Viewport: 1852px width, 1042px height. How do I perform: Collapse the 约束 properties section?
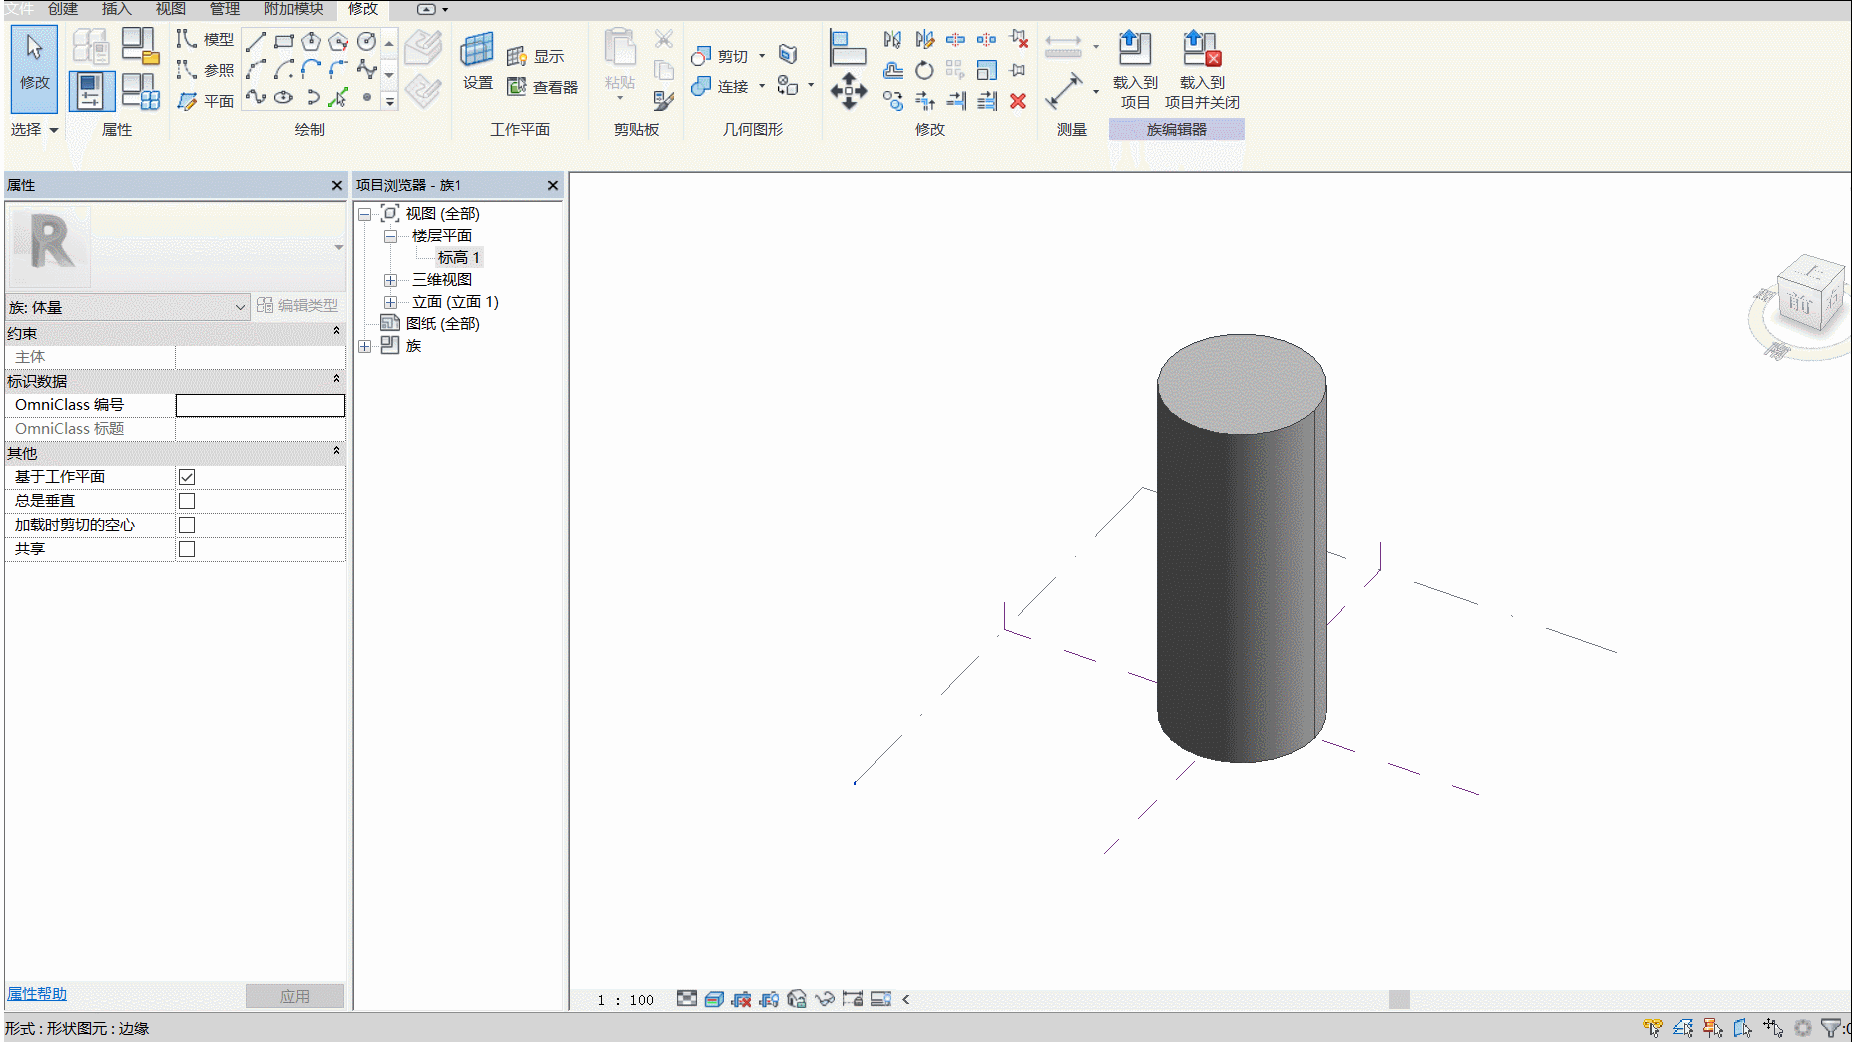click(x=336, y=332)
